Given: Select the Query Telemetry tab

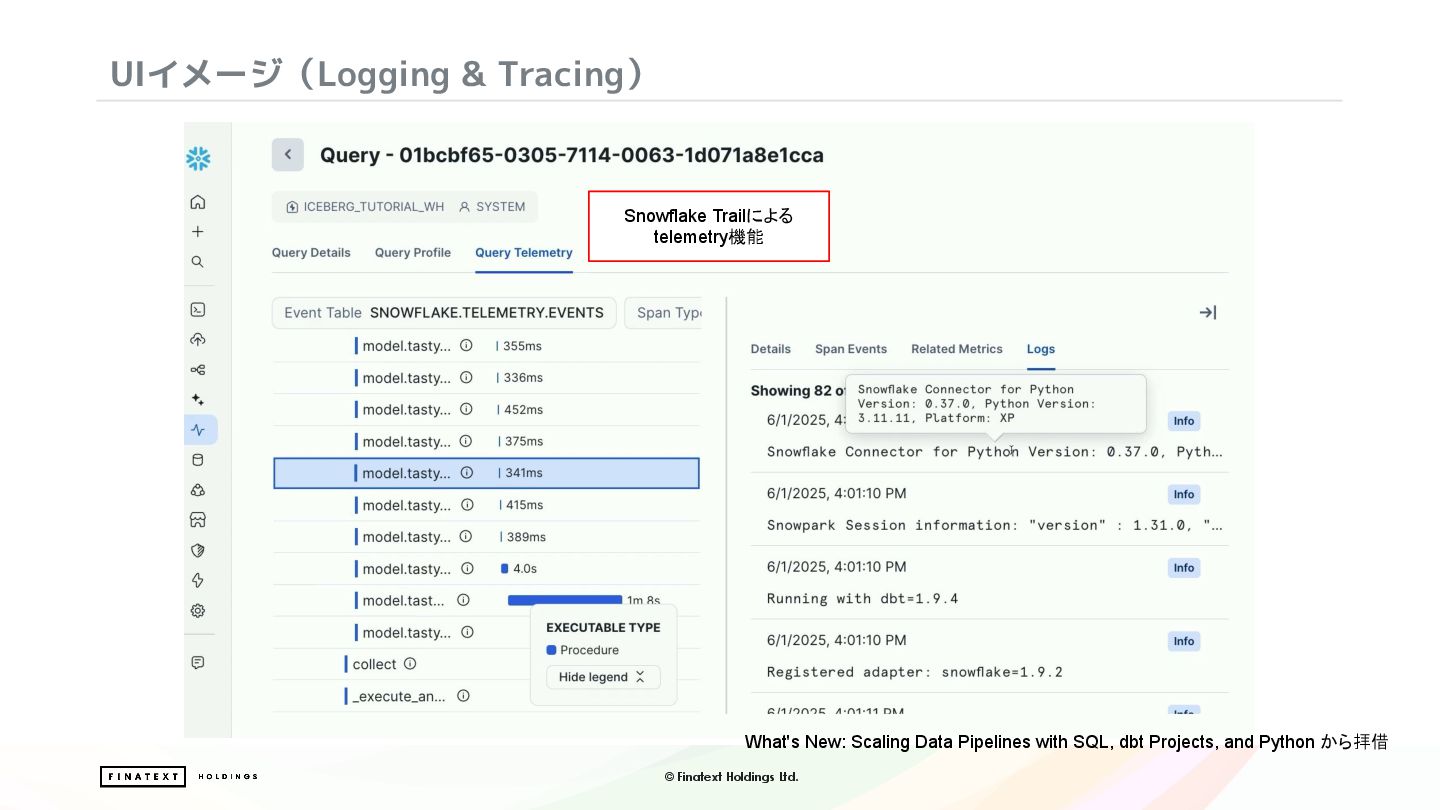Looking at the screenshot, I should click(524, 253).
